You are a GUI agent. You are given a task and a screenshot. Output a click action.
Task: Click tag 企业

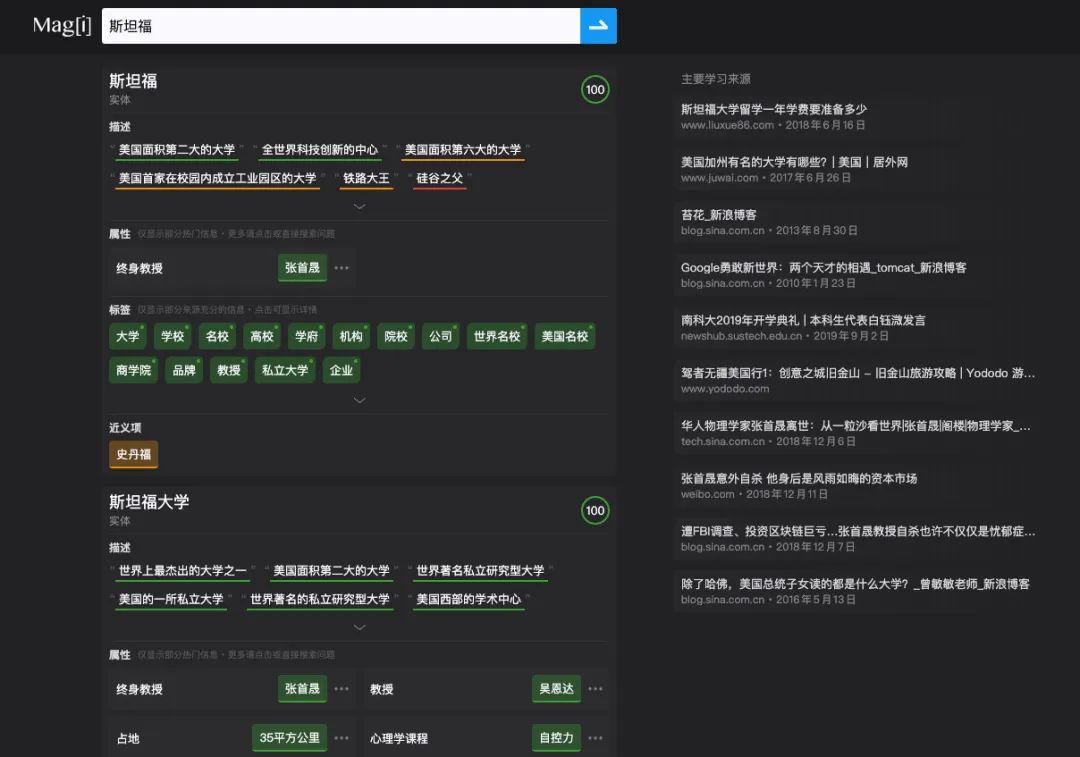341,370
